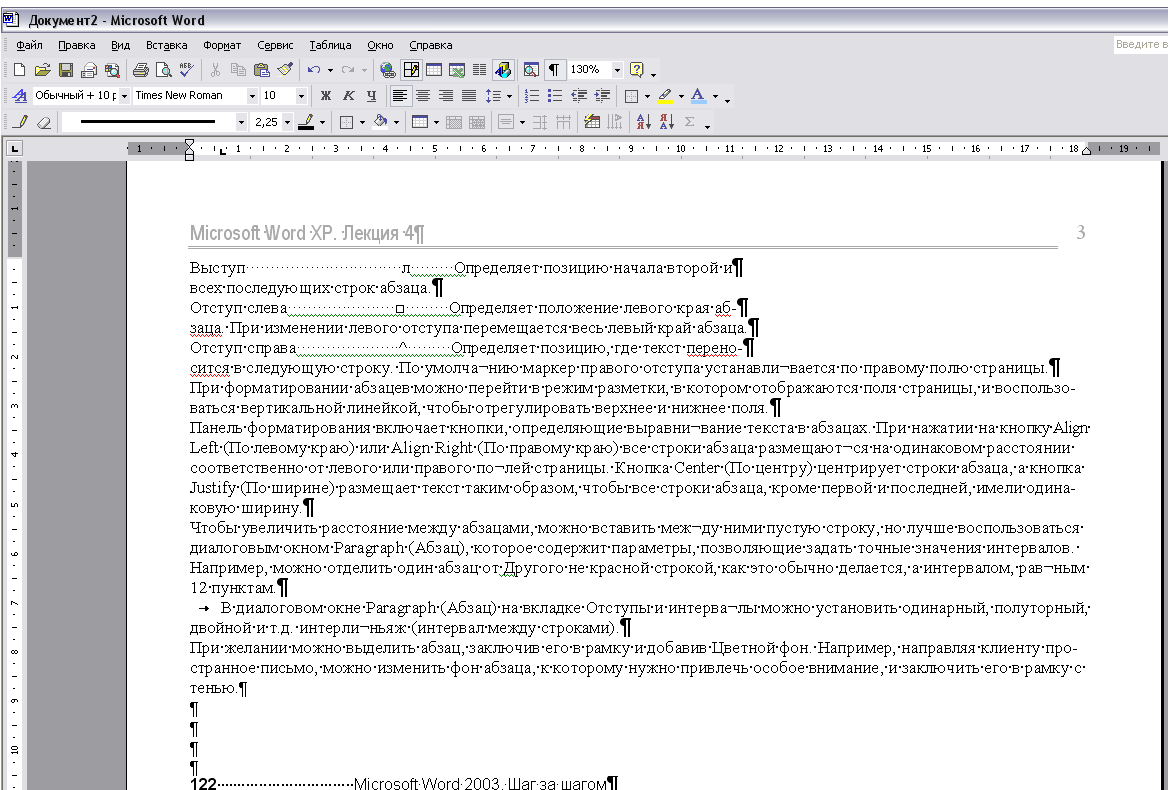
Task: Create a numbered list
Action: point(531,95)
